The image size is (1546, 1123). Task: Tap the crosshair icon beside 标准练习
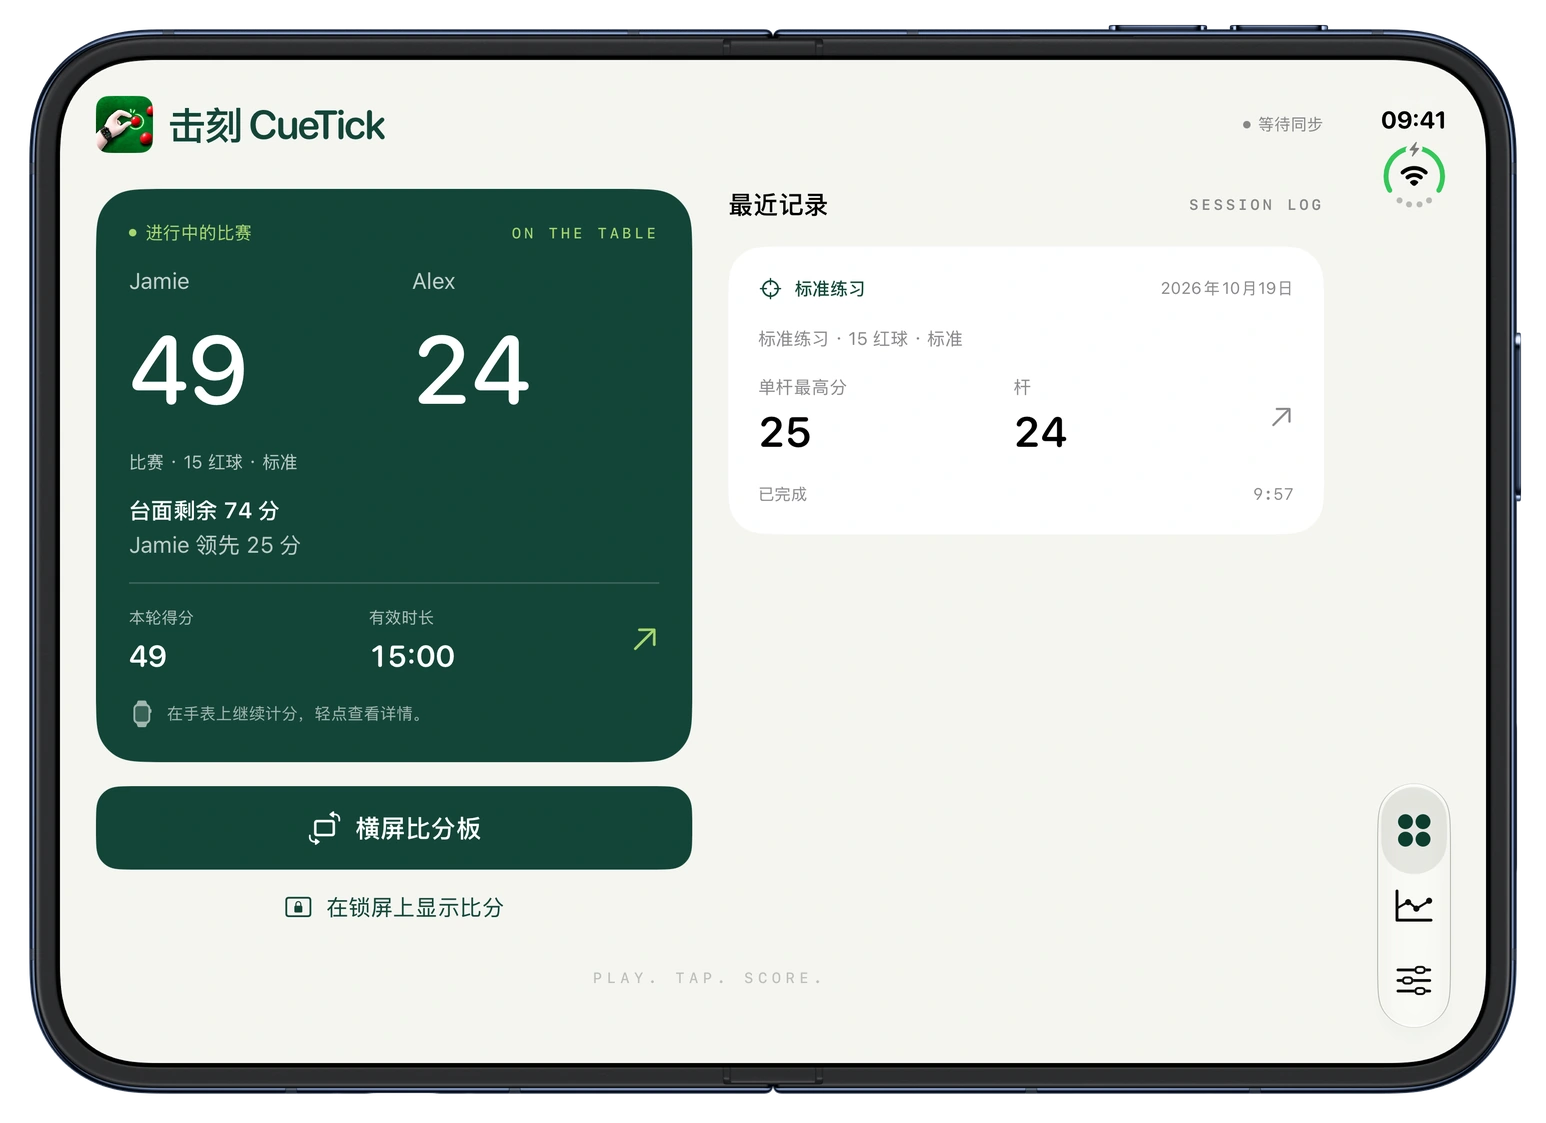770,289
